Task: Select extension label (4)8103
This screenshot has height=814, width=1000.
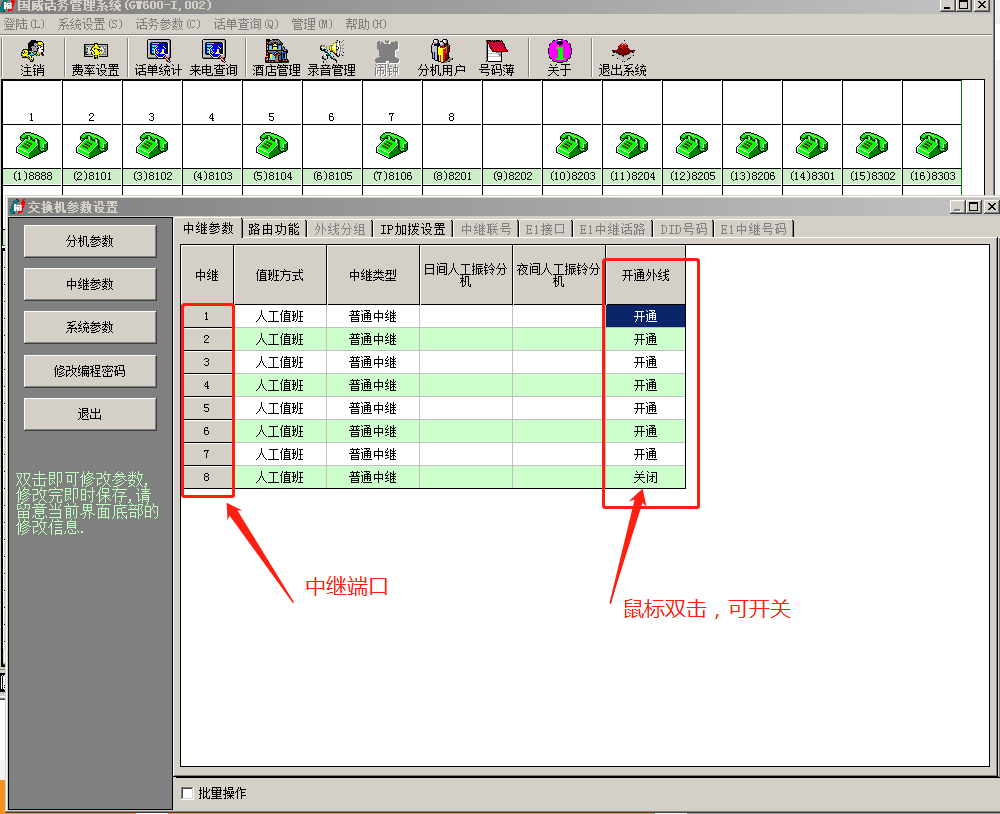Action: (x=212, y=176)
